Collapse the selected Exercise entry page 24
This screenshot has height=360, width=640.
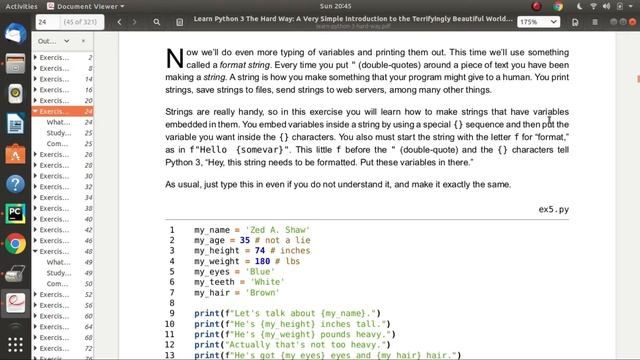pos(36,111)
